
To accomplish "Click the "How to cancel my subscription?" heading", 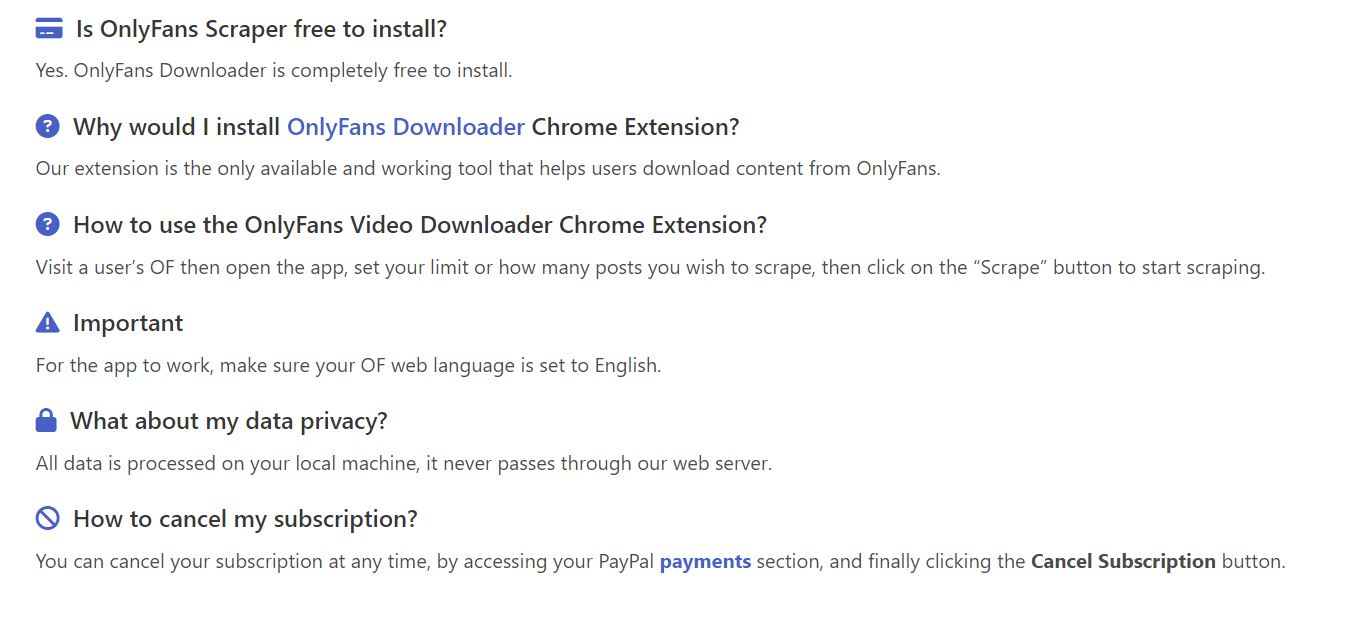I will point(245,519).
